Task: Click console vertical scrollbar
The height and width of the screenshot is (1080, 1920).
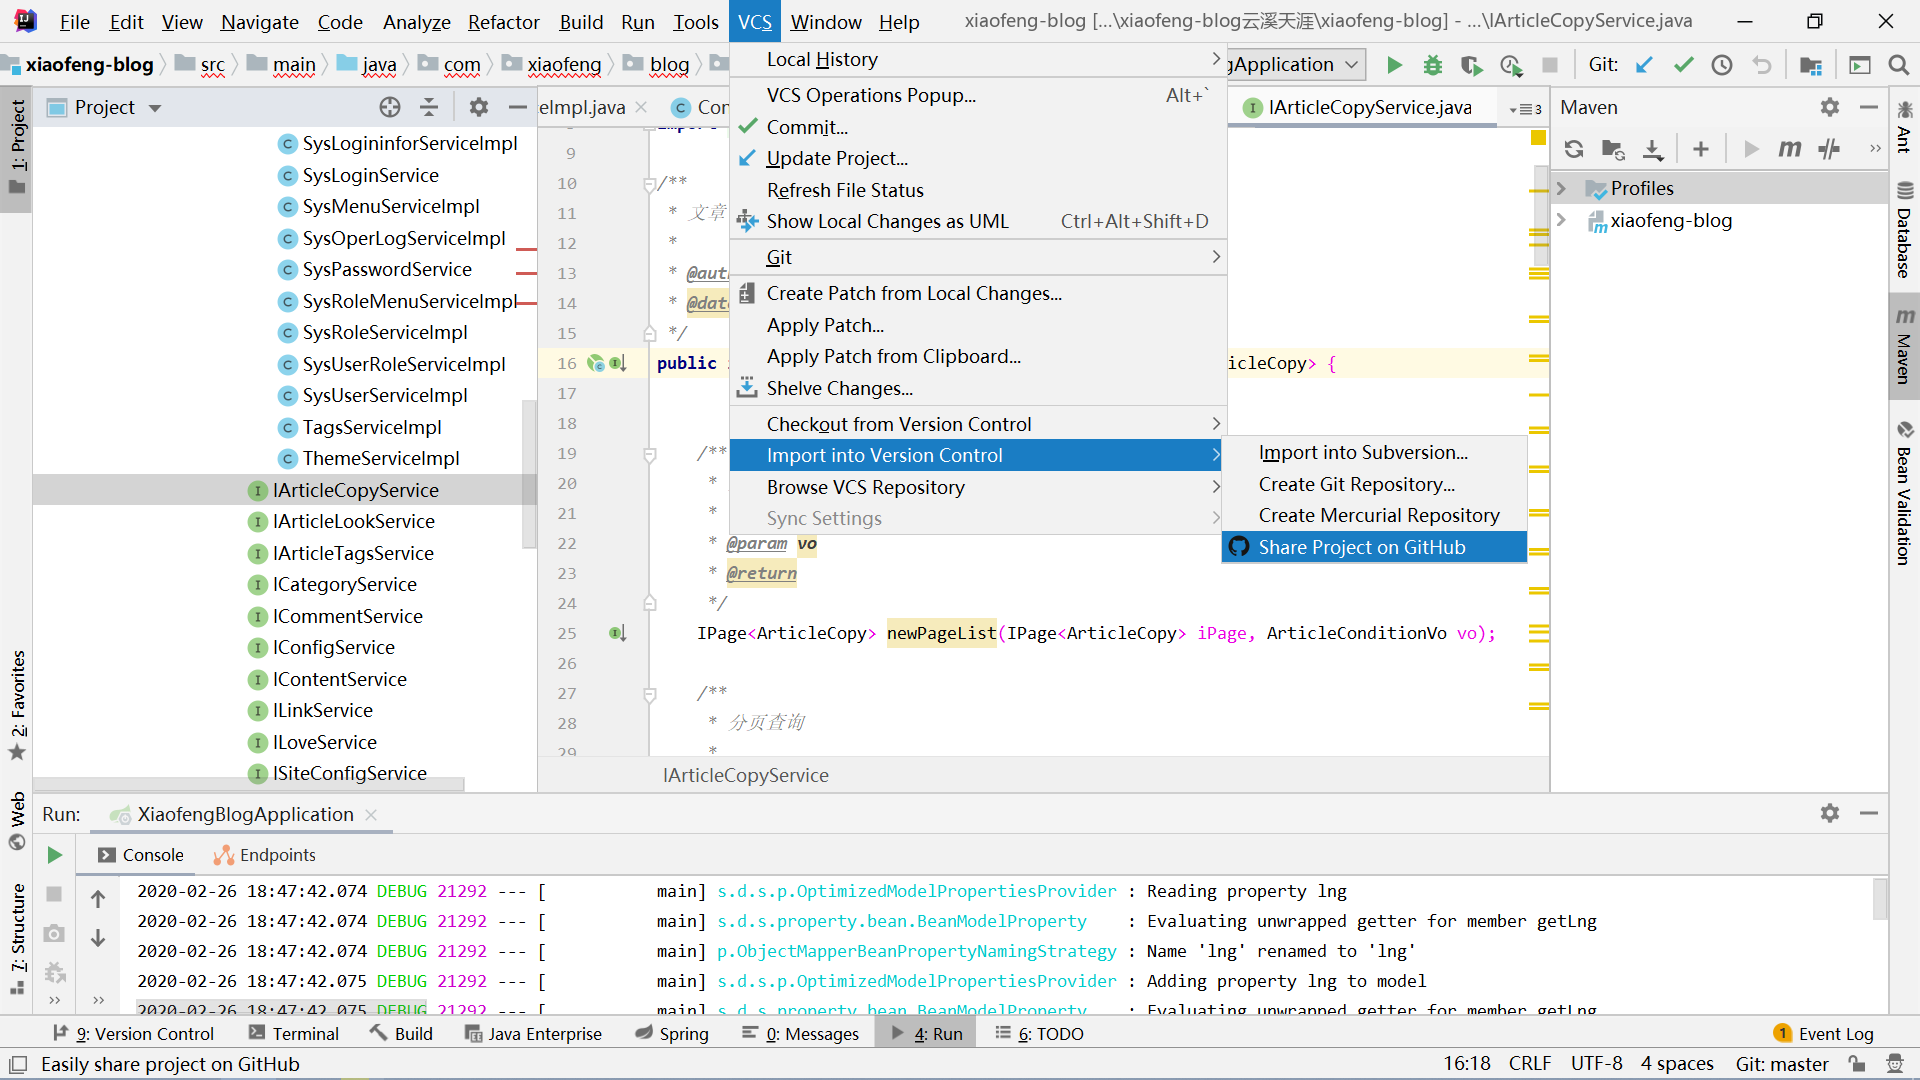Action: coord(1880,898)
